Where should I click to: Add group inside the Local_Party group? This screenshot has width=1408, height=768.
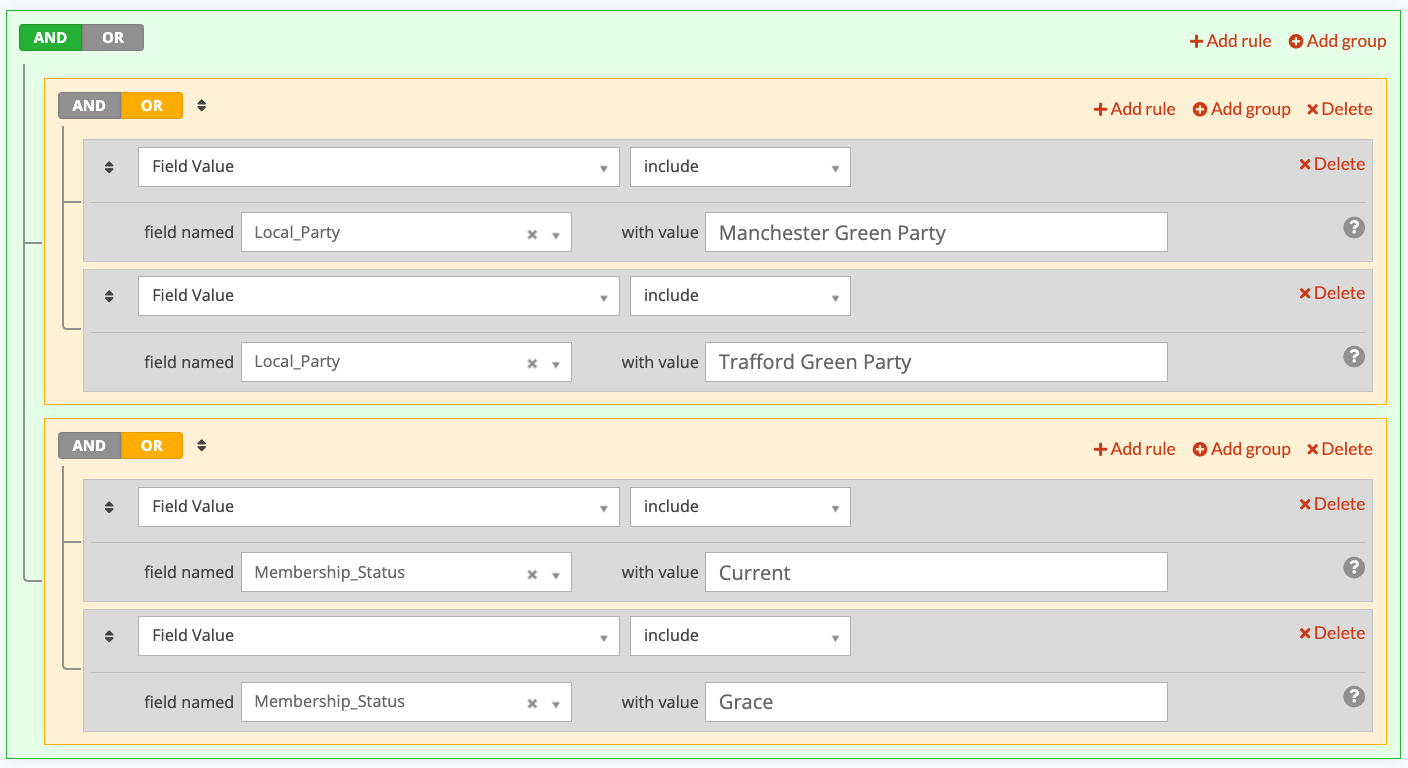click(x=1241, y=109)
